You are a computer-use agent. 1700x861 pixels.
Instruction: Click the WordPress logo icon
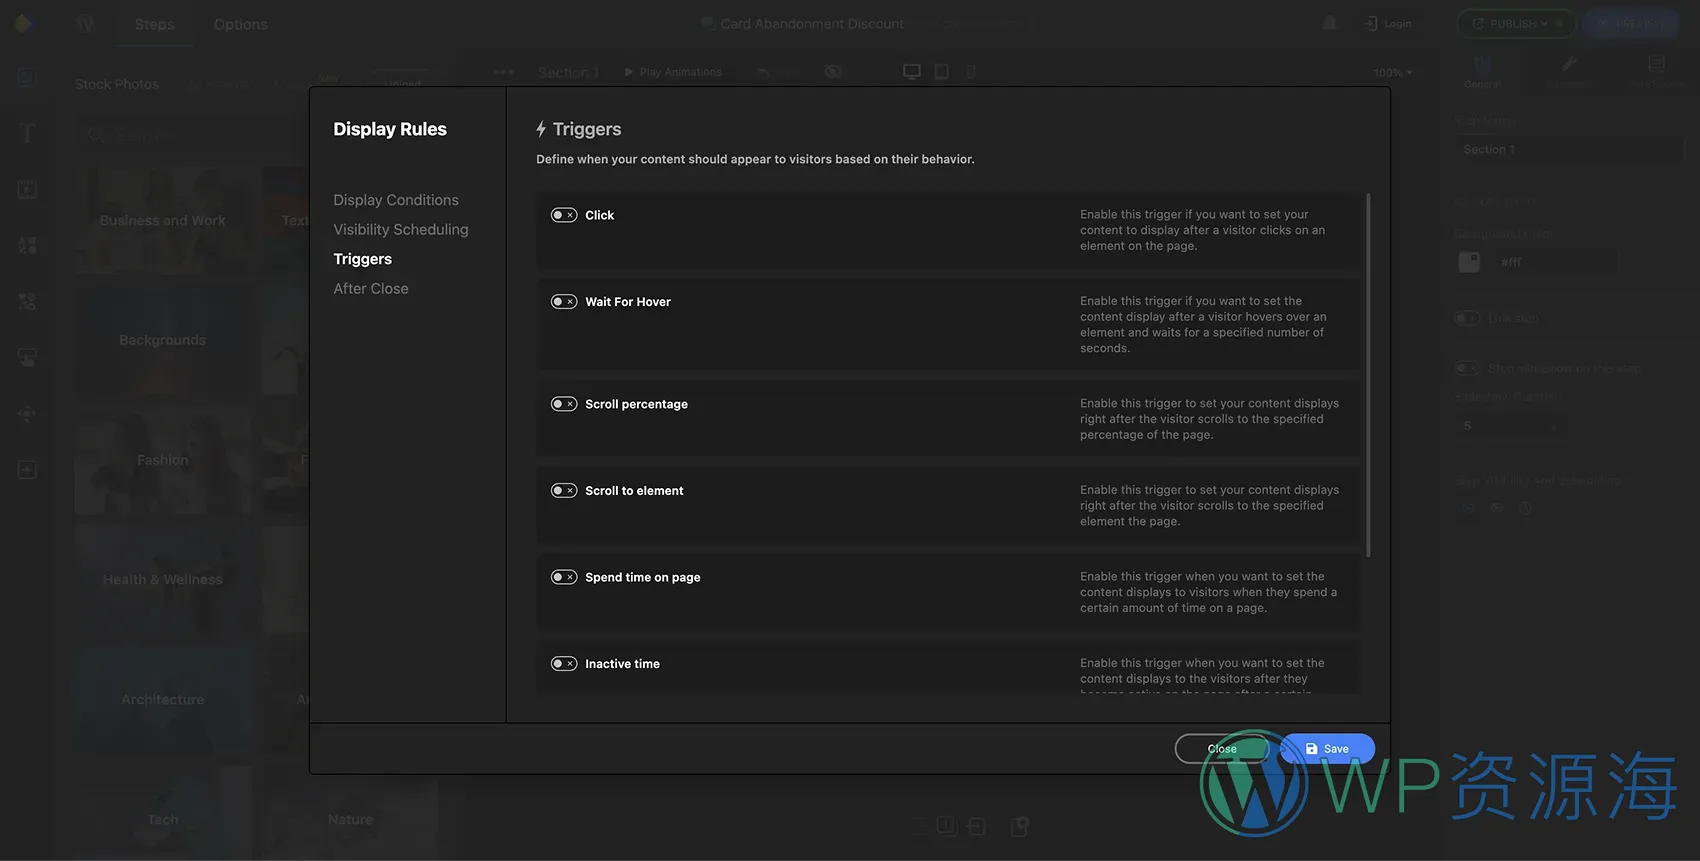(86, 23)
